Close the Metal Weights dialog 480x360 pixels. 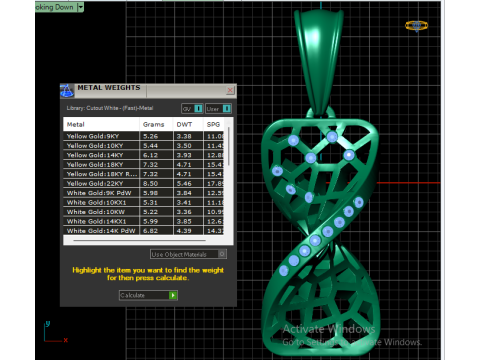click(230, 90)
